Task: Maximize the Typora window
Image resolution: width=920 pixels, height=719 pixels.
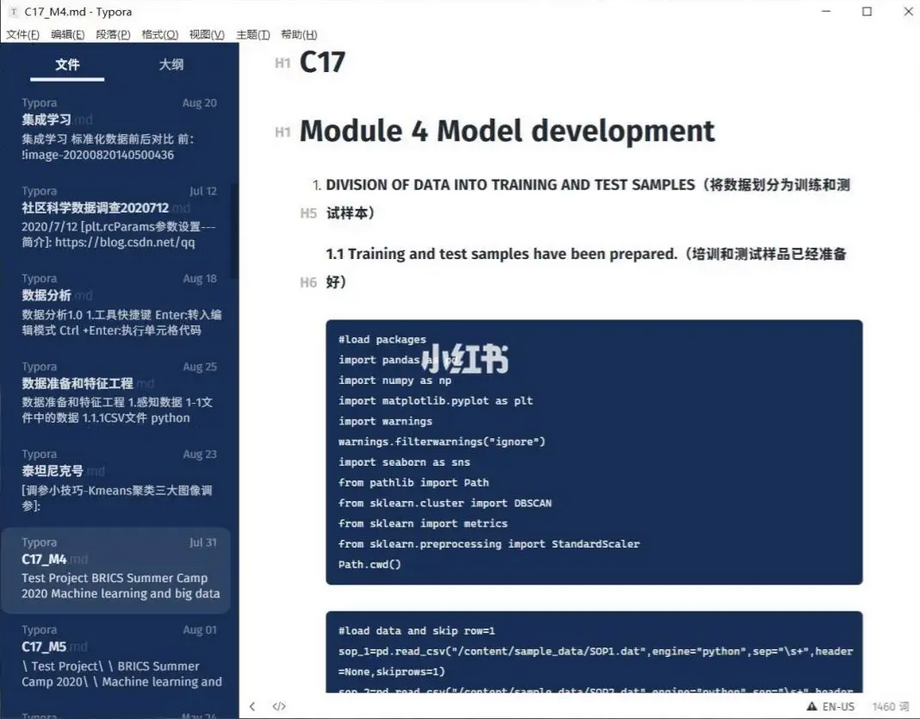Action: pos(867,12)
